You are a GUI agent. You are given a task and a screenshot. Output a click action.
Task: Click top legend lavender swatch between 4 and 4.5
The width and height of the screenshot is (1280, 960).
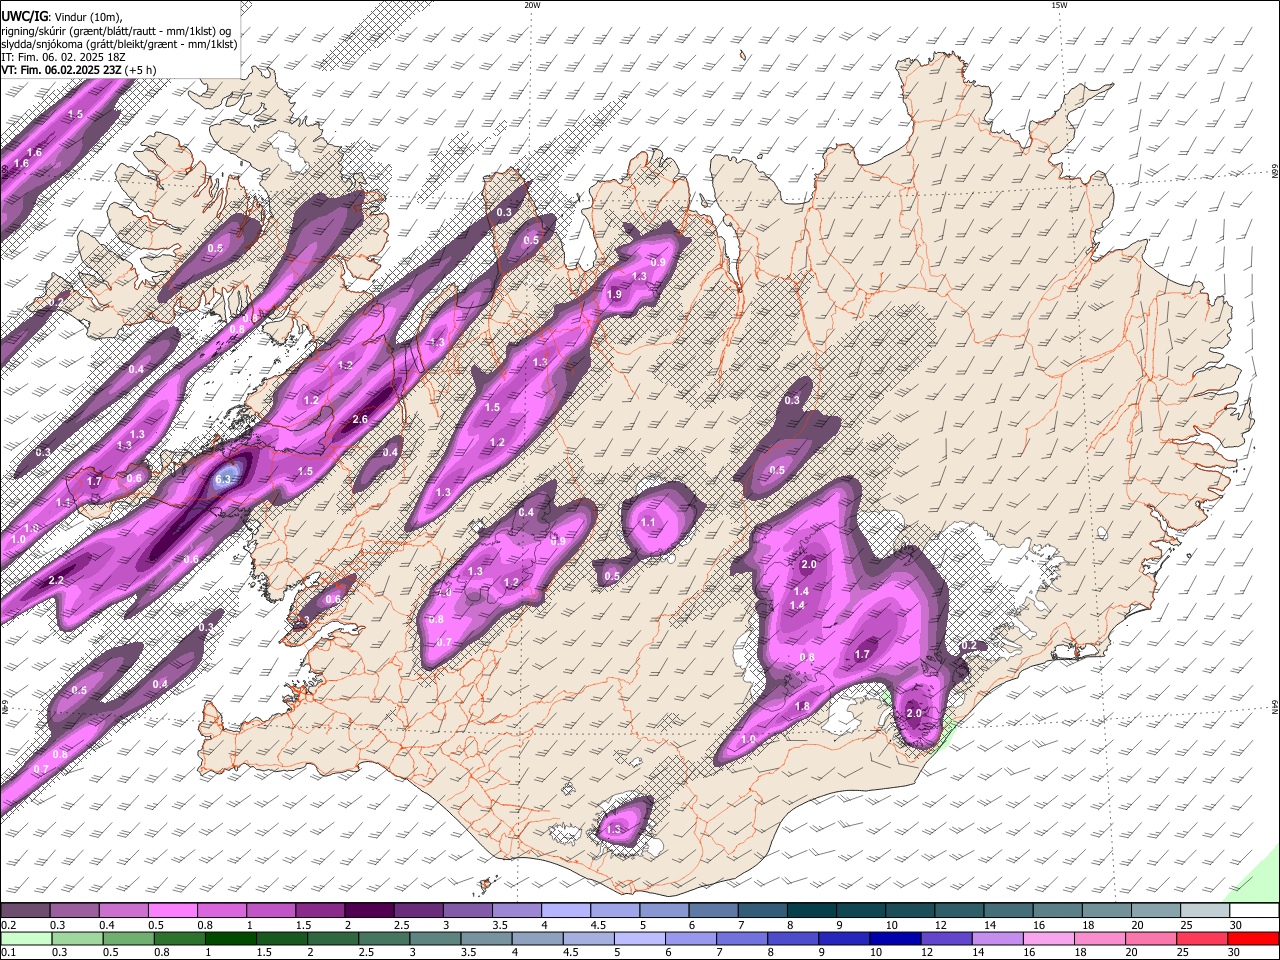[564, 910]
